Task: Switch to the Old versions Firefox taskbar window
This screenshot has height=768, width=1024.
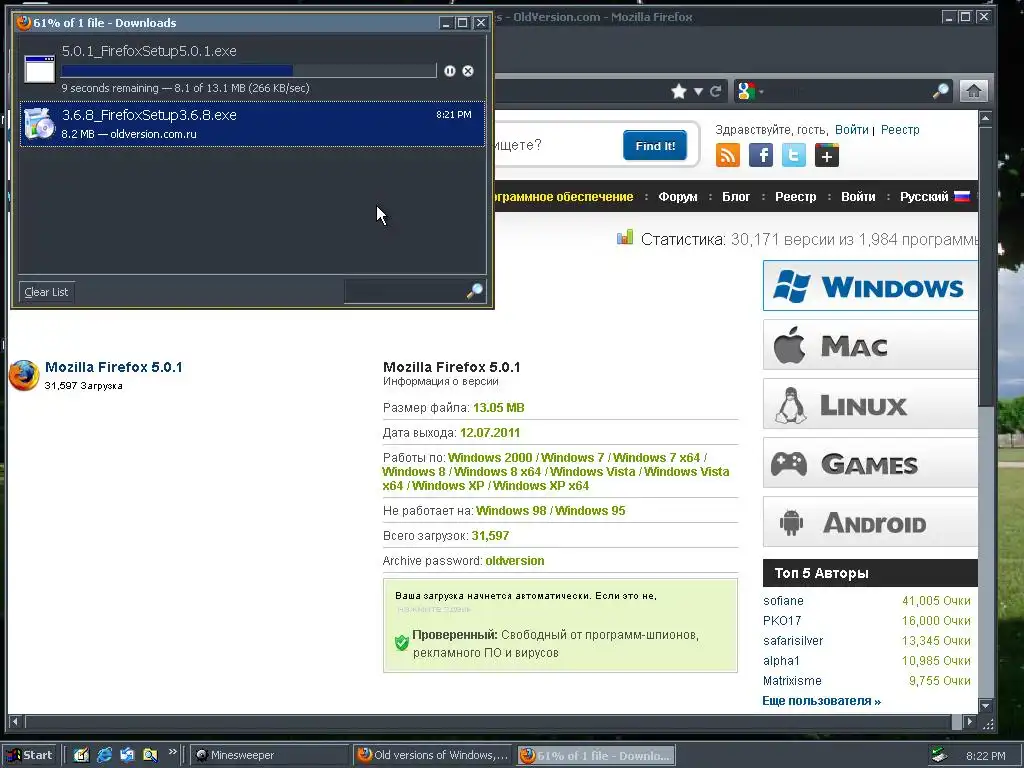Action: coord(432,755)
